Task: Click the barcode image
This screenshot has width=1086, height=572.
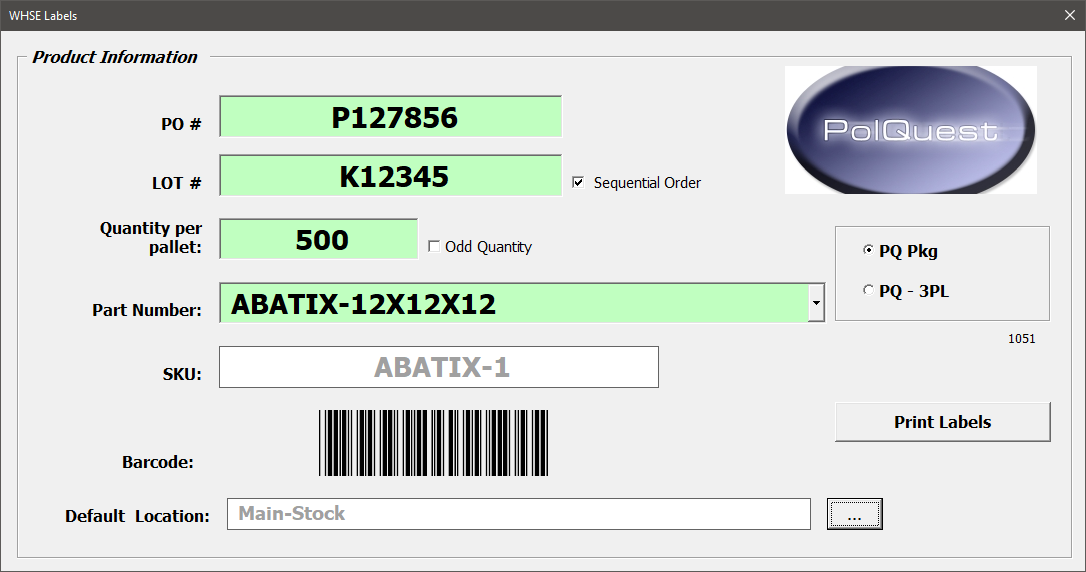Action: [434, 443]
